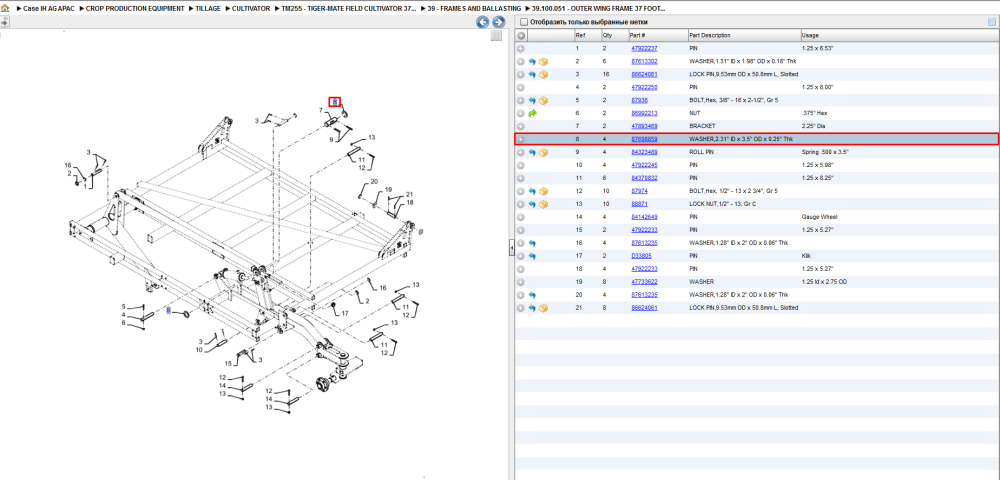The width and height of the screenshot is (1000, 480).
Task: Click plus icon on Ref 4 PIN row
Action: tap(520, 87)
